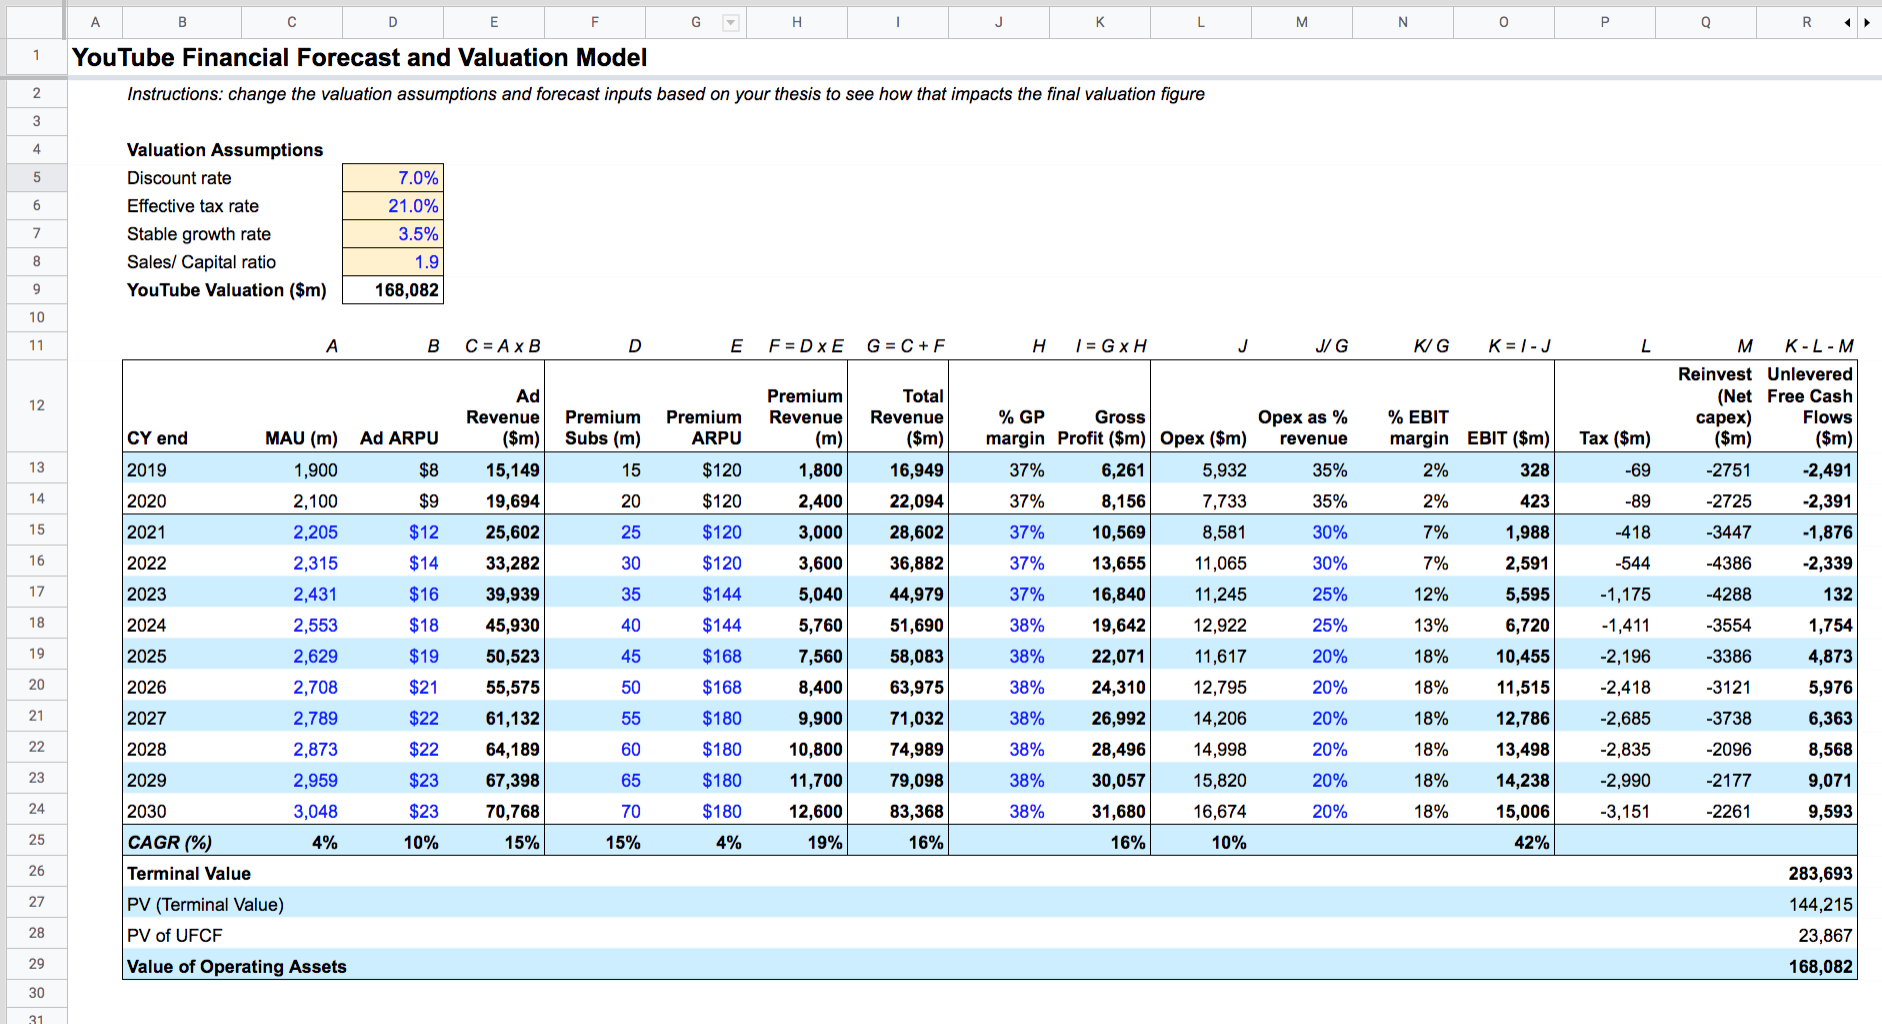The height and width of the screenshot is (1024, 1882).
Task: Click the 'Terminal Value' row label
Action: pyautogui.click(x=188, y=873)
